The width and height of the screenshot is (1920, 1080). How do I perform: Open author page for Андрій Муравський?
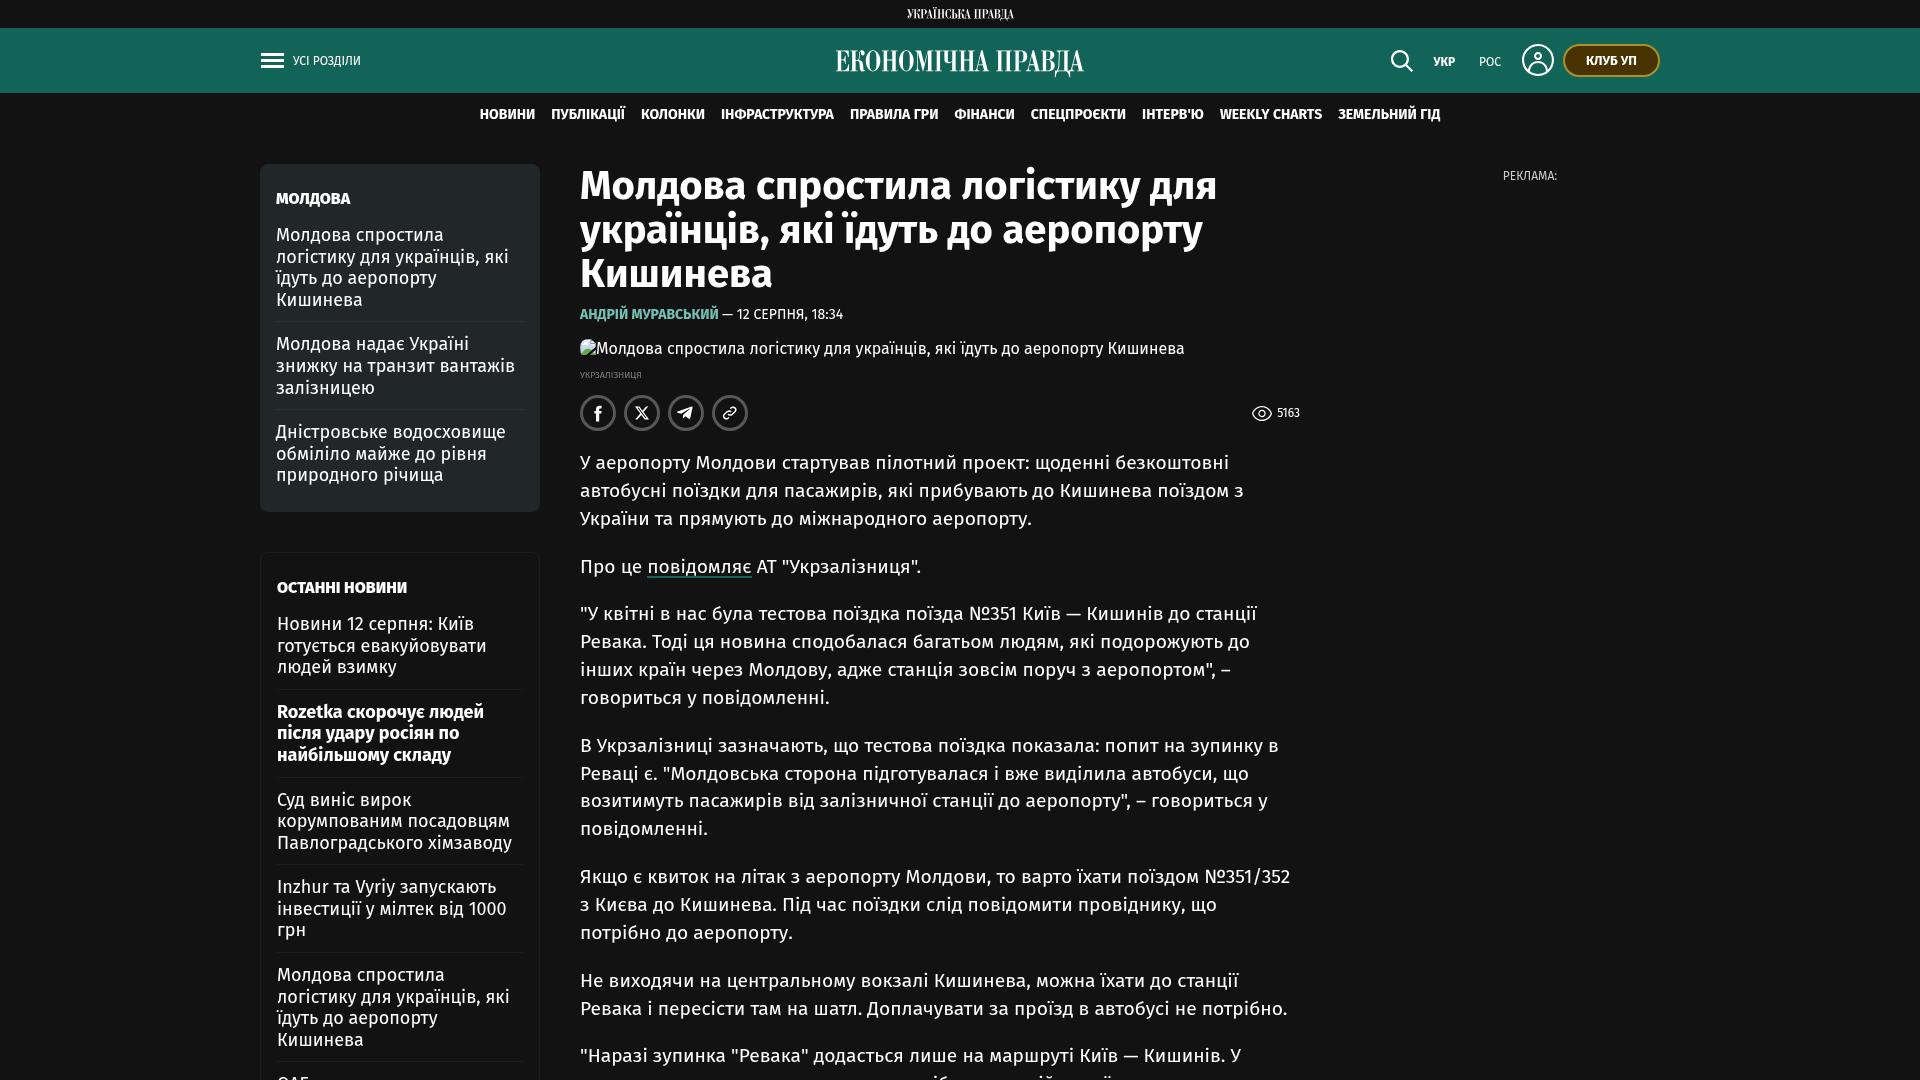[649, 314]
